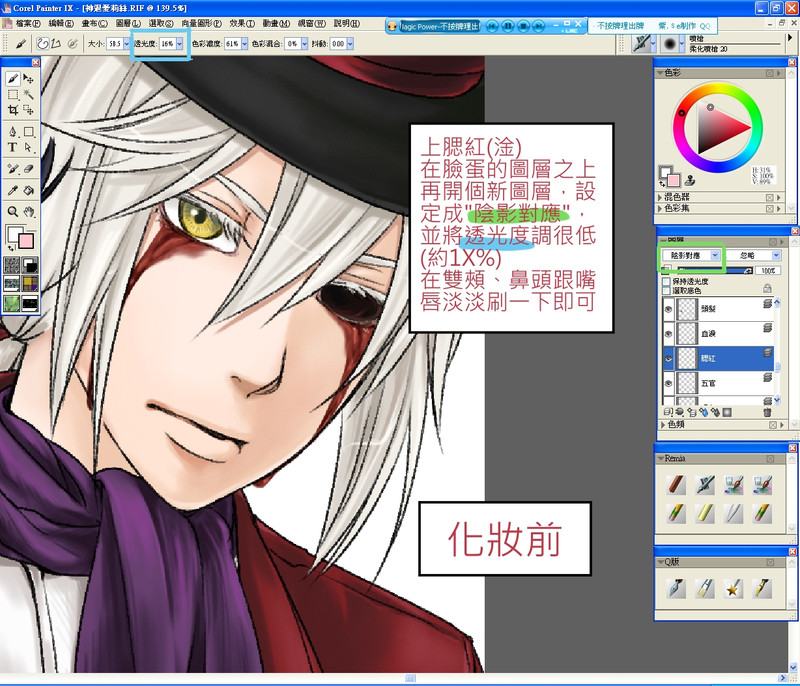This screenshot has height=686, width=800.
Task: Expand the 混色器 panel
Action: 660,197
